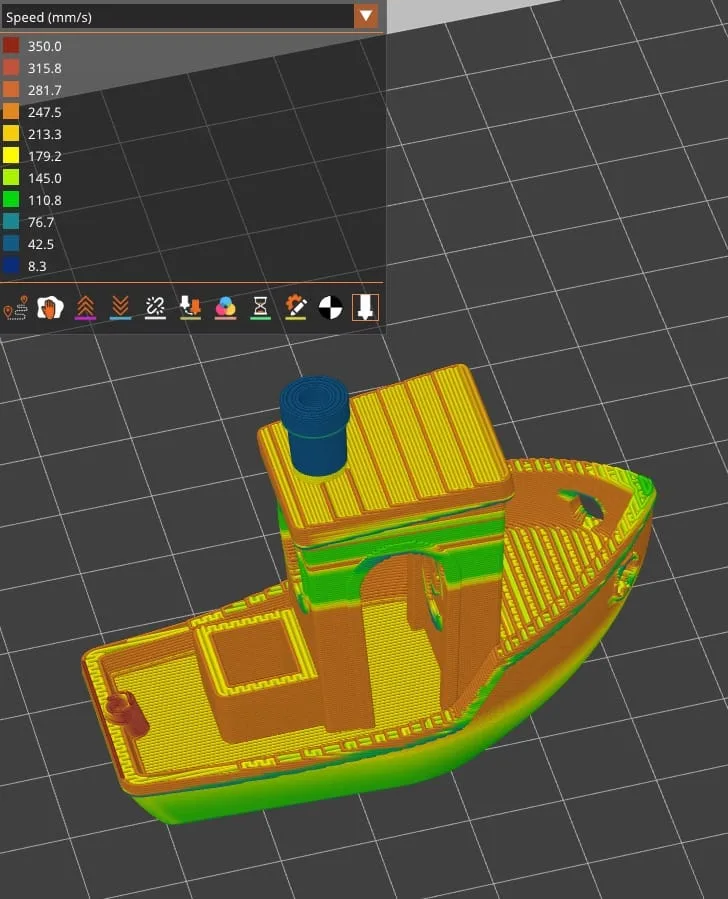Click the 76.7 teal color swatch
Image resolution: width=728 pixels, height=899 pixels.
pos(11,222)
